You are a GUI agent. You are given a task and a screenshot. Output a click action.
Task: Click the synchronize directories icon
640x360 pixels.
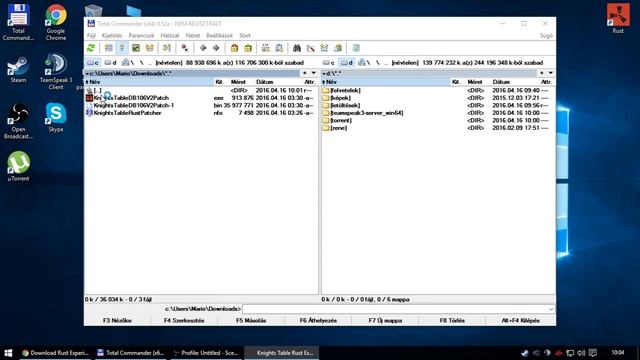[x=324, y=48]
